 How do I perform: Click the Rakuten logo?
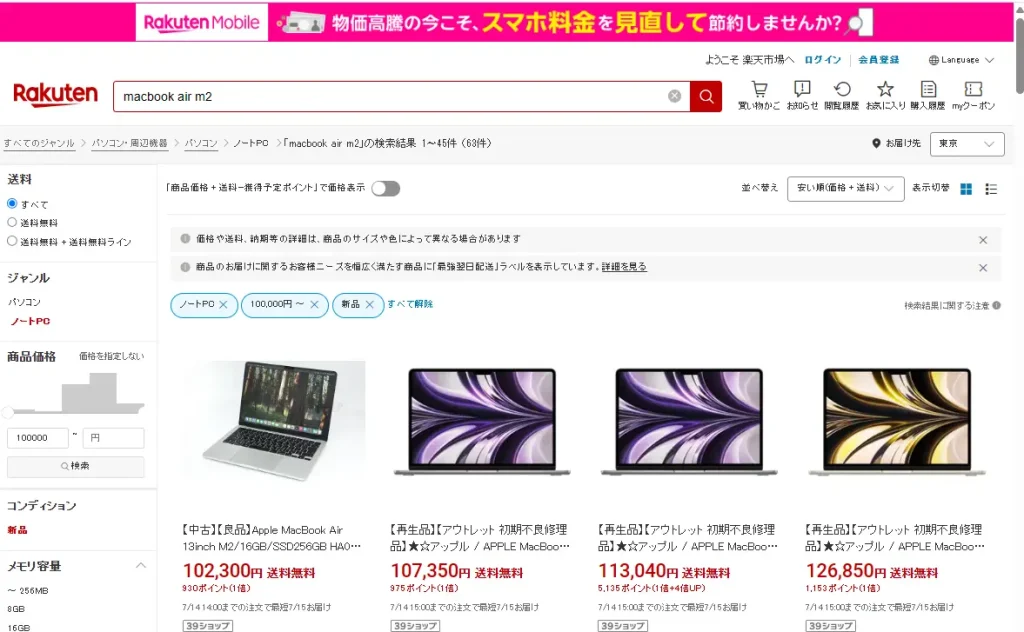(56, 95)
